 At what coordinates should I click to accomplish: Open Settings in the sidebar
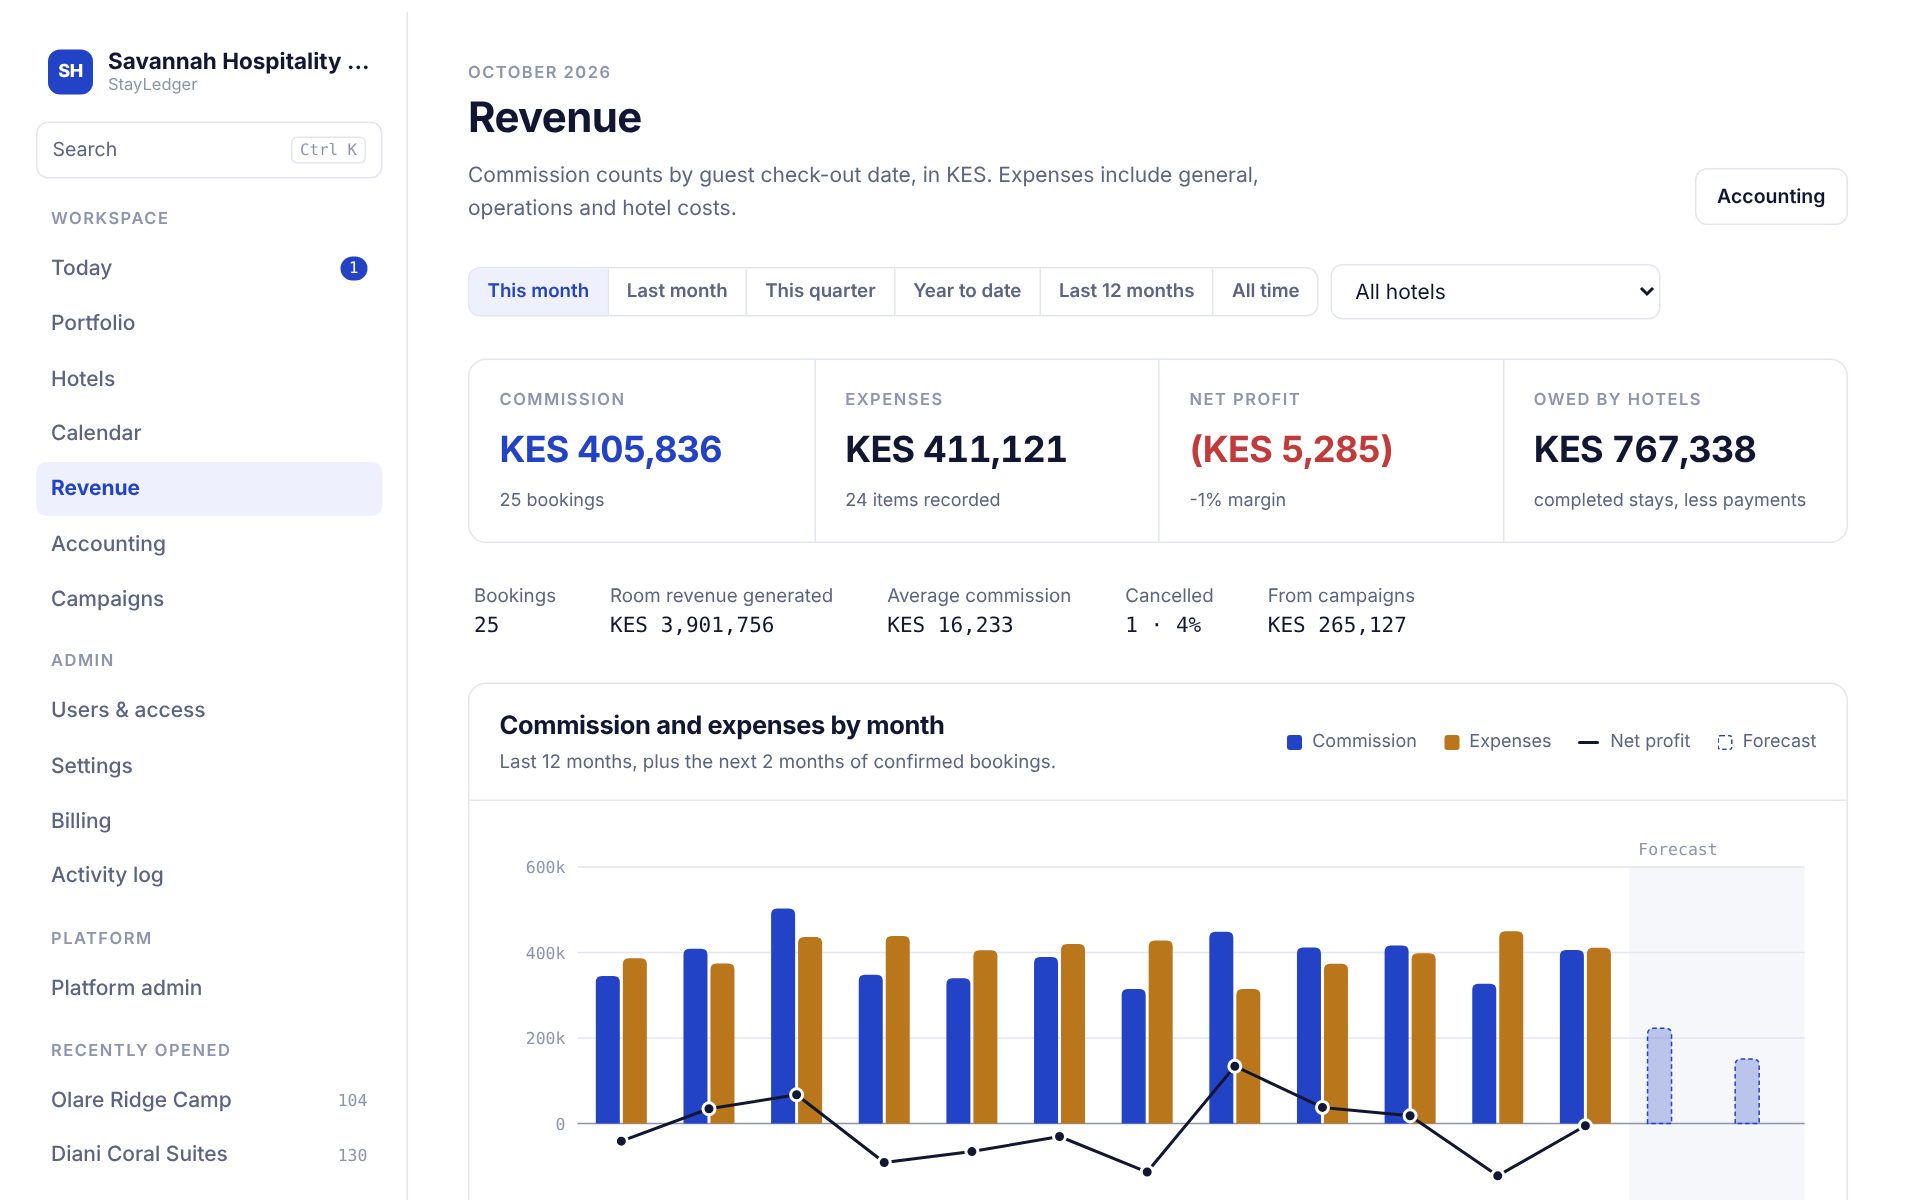(x=209, y=766)
